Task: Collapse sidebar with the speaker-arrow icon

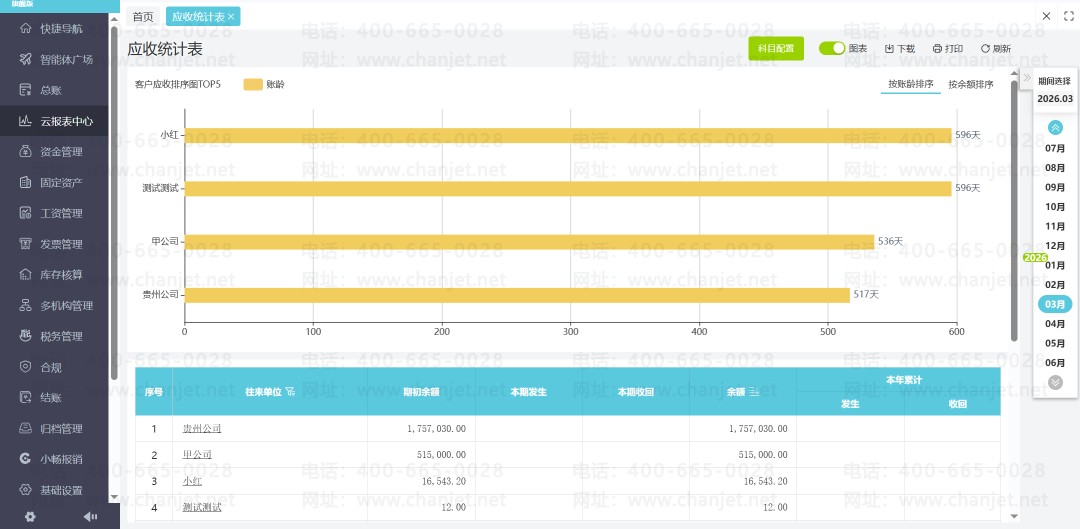Action: [90, 517]
